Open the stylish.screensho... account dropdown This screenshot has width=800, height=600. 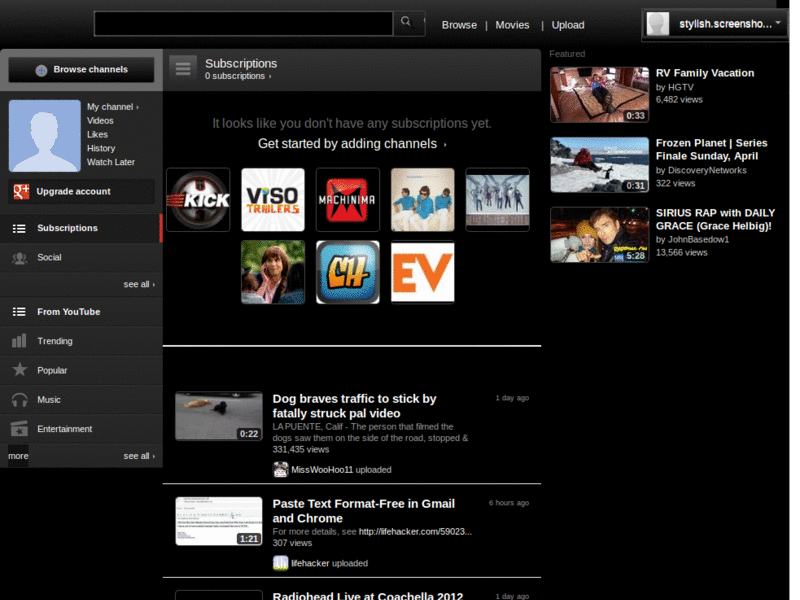click(x=715, y=24)
